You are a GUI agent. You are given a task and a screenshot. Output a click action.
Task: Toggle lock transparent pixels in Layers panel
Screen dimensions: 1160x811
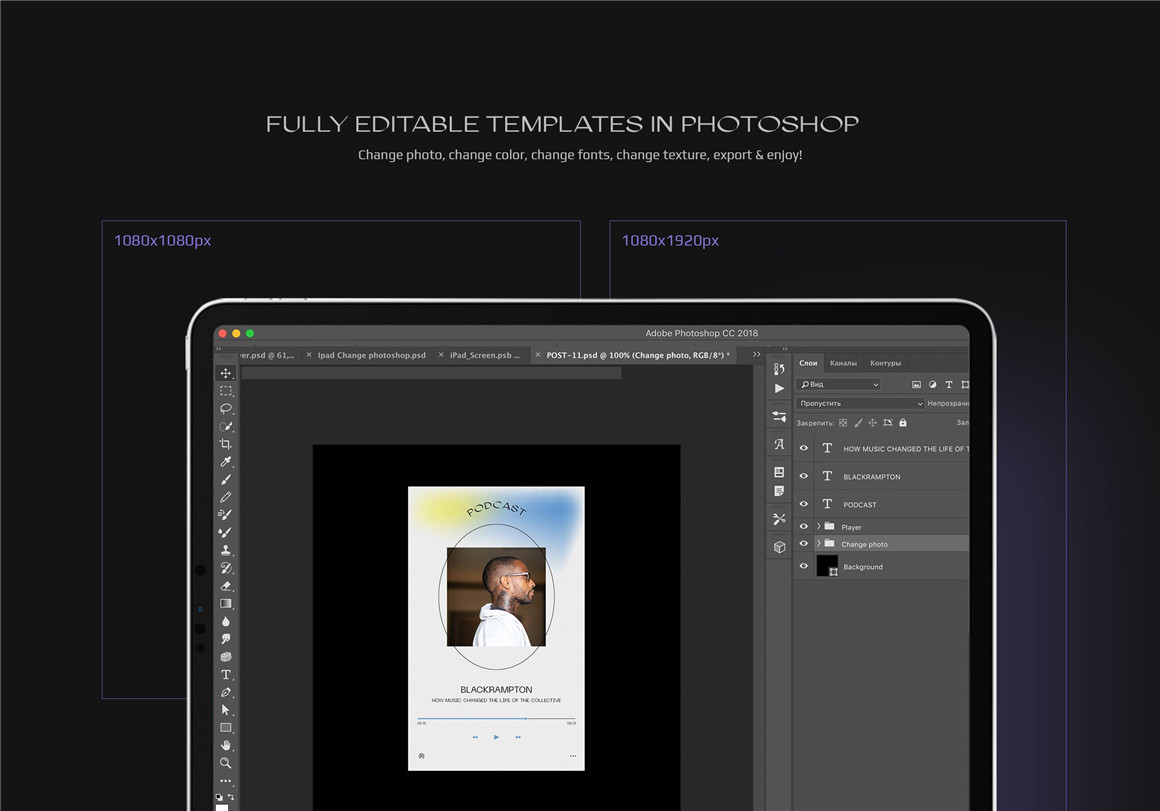pos(843,422)
